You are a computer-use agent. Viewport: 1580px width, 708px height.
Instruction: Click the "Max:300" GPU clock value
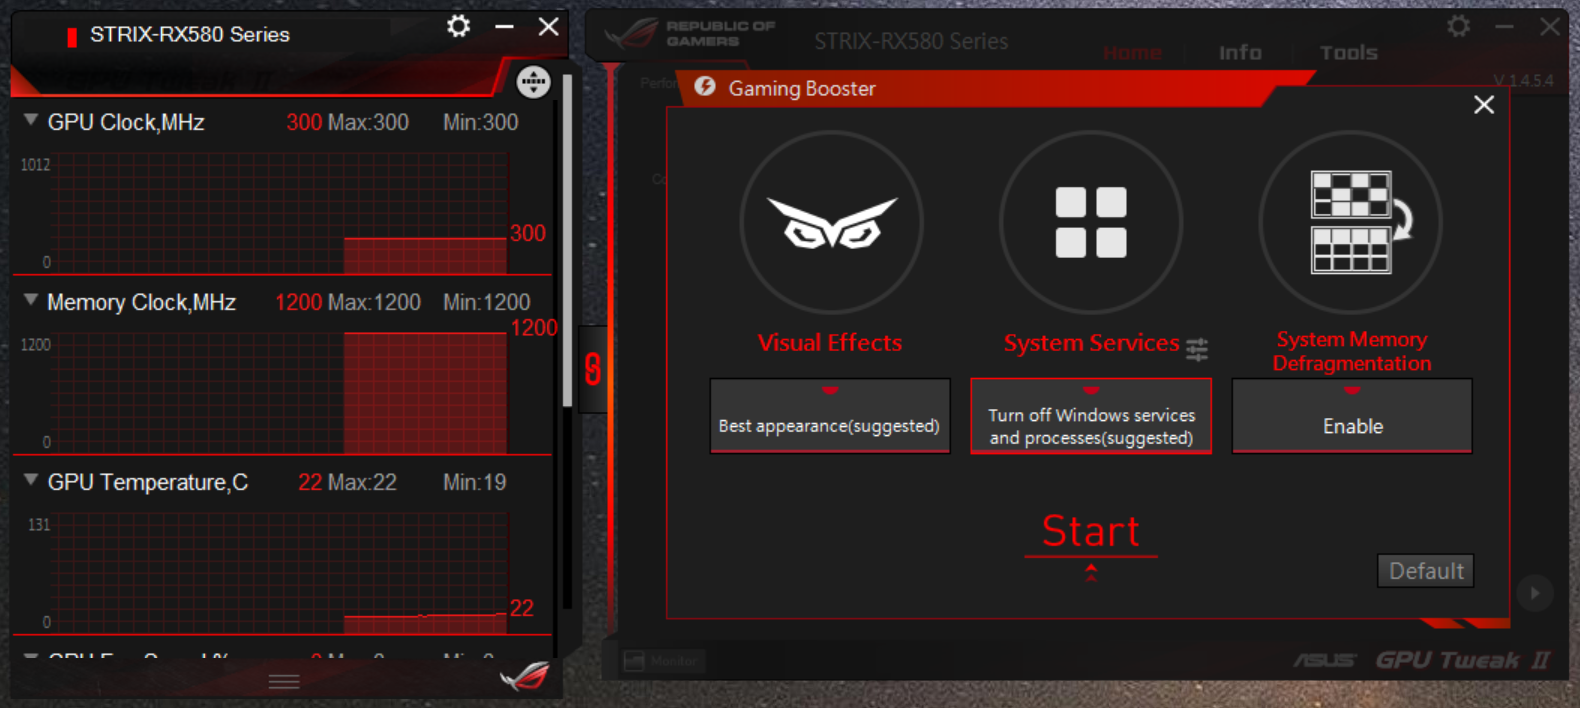pyautogui.click(x=368, y=122)
